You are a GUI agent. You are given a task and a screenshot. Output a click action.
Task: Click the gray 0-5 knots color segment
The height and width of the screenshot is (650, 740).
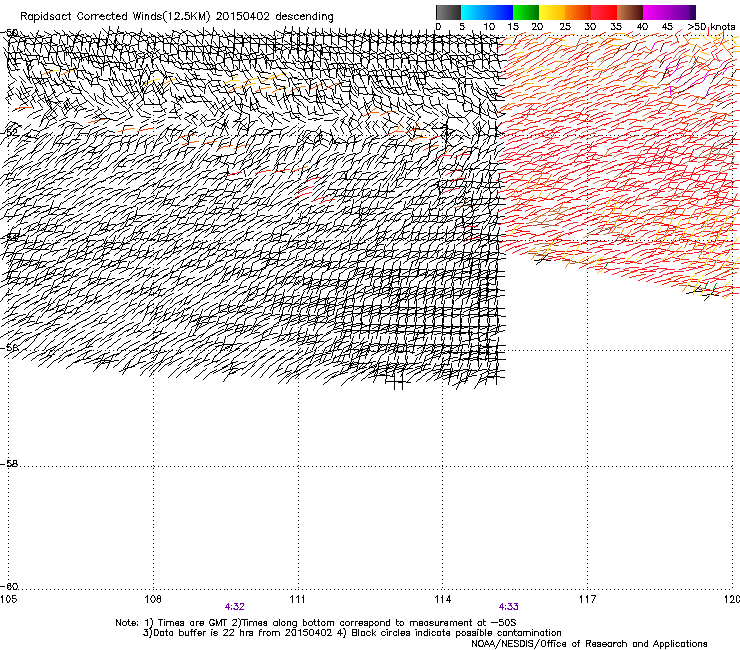[x=448, y=12]
